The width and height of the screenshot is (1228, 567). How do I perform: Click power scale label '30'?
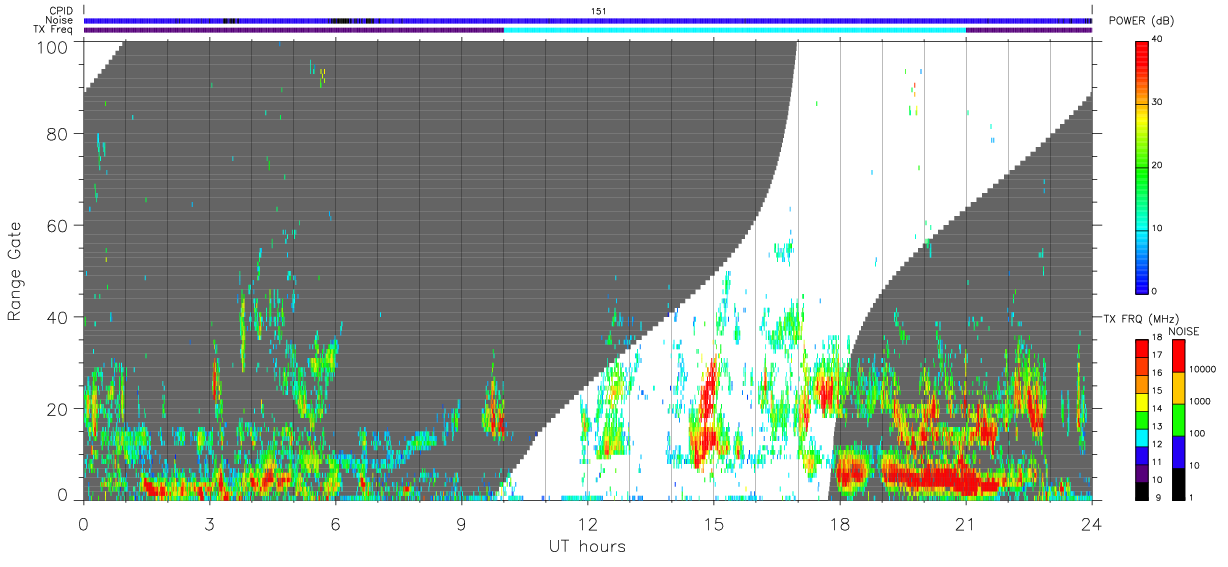[1158, 103]
